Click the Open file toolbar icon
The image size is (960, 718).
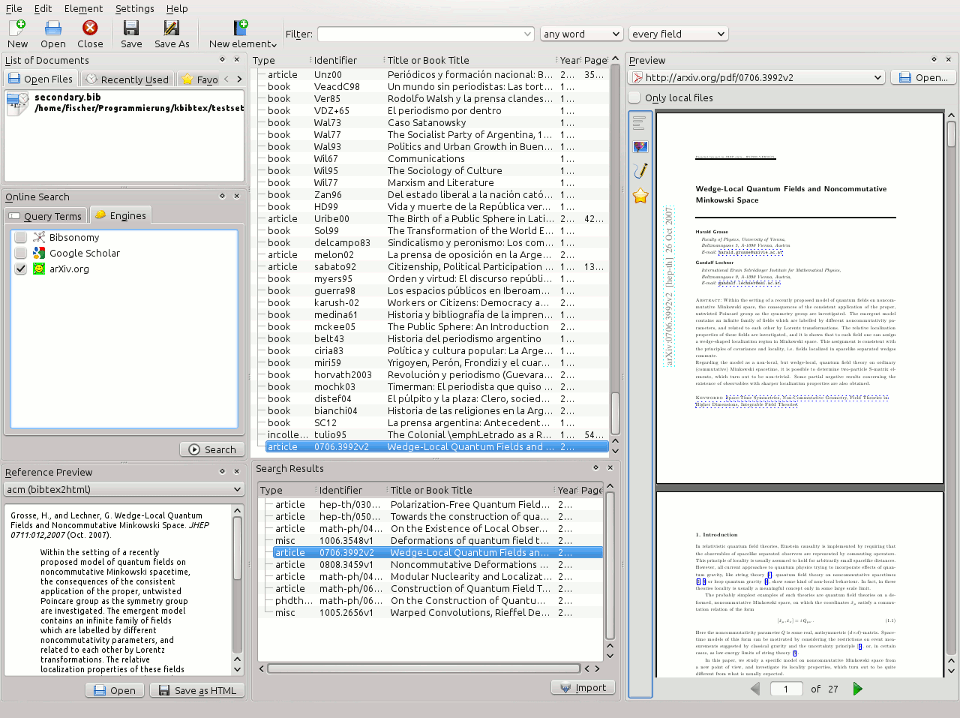(53, 34)
